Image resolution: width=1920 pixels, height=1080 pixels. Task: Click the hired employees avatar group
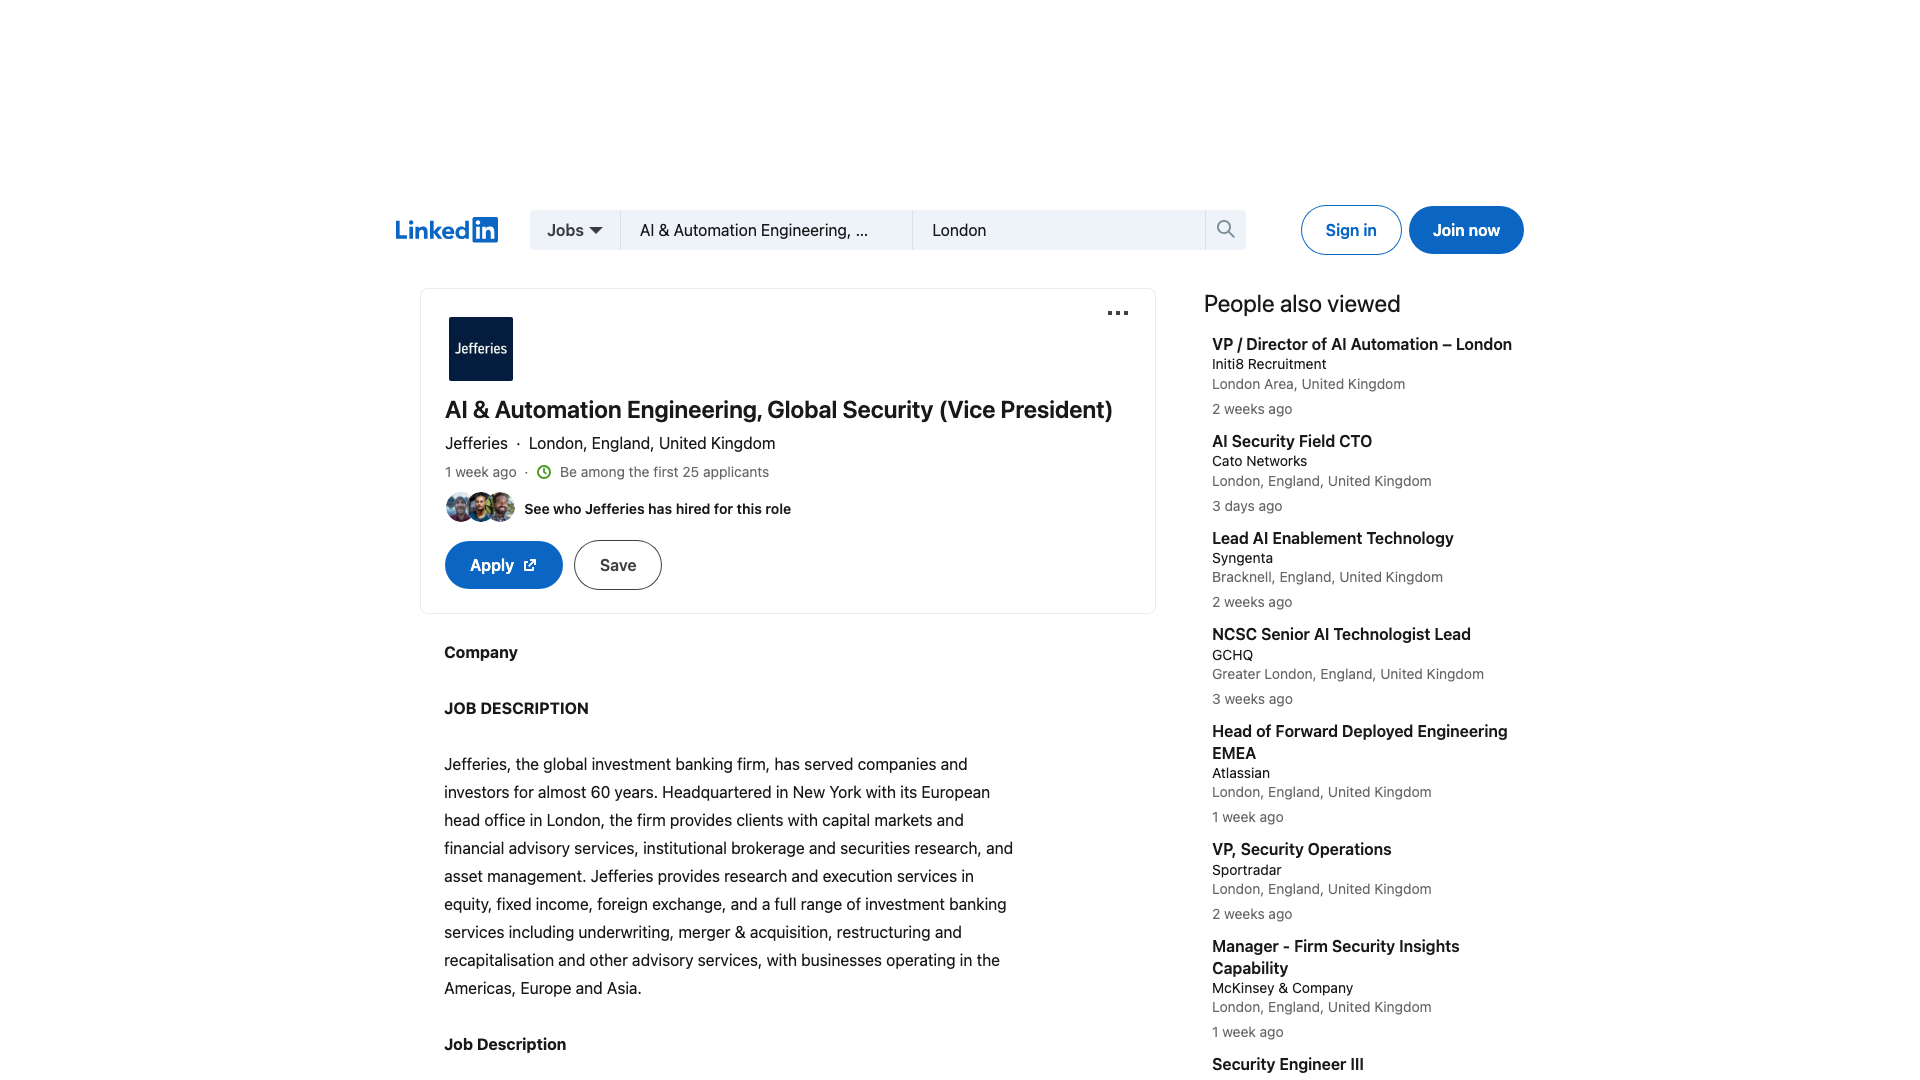480,507
